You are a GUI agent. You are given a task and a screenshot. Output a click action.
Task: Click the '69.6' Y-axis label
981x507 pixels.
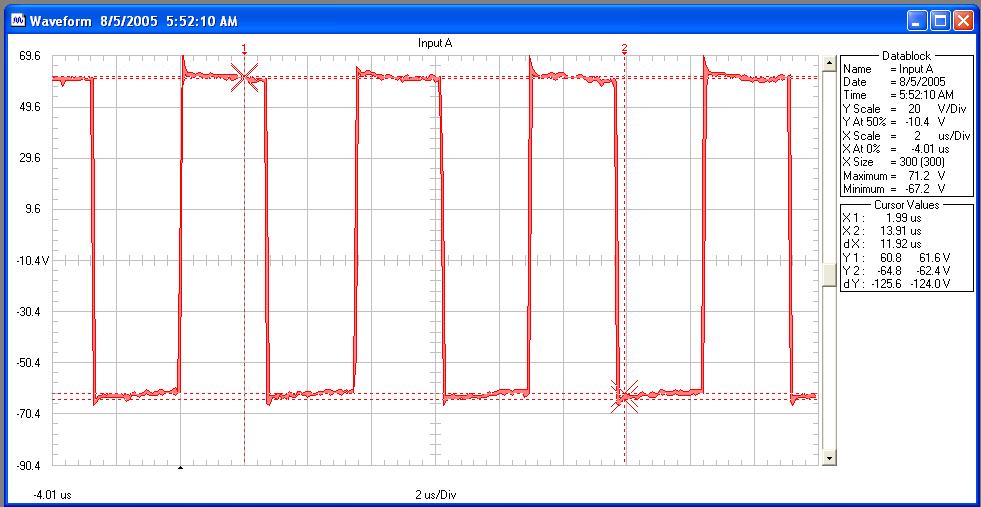pos(30,56)
